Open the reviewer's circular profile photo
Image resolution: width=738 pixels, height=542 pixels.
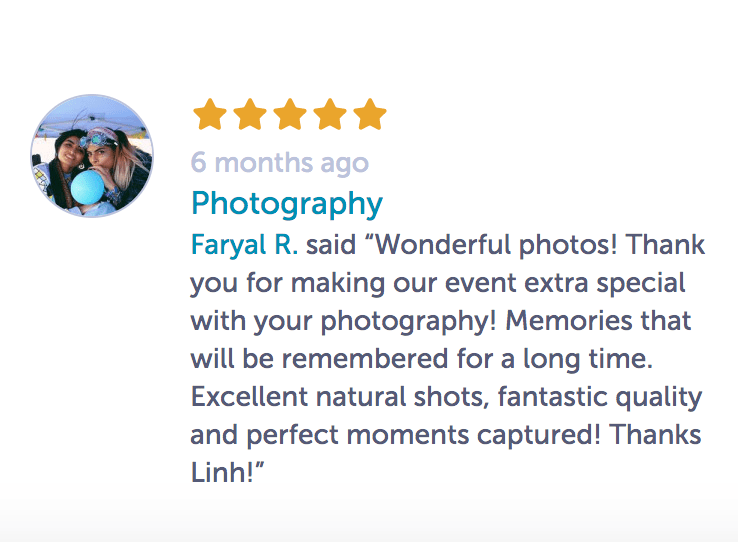point(92,156)
